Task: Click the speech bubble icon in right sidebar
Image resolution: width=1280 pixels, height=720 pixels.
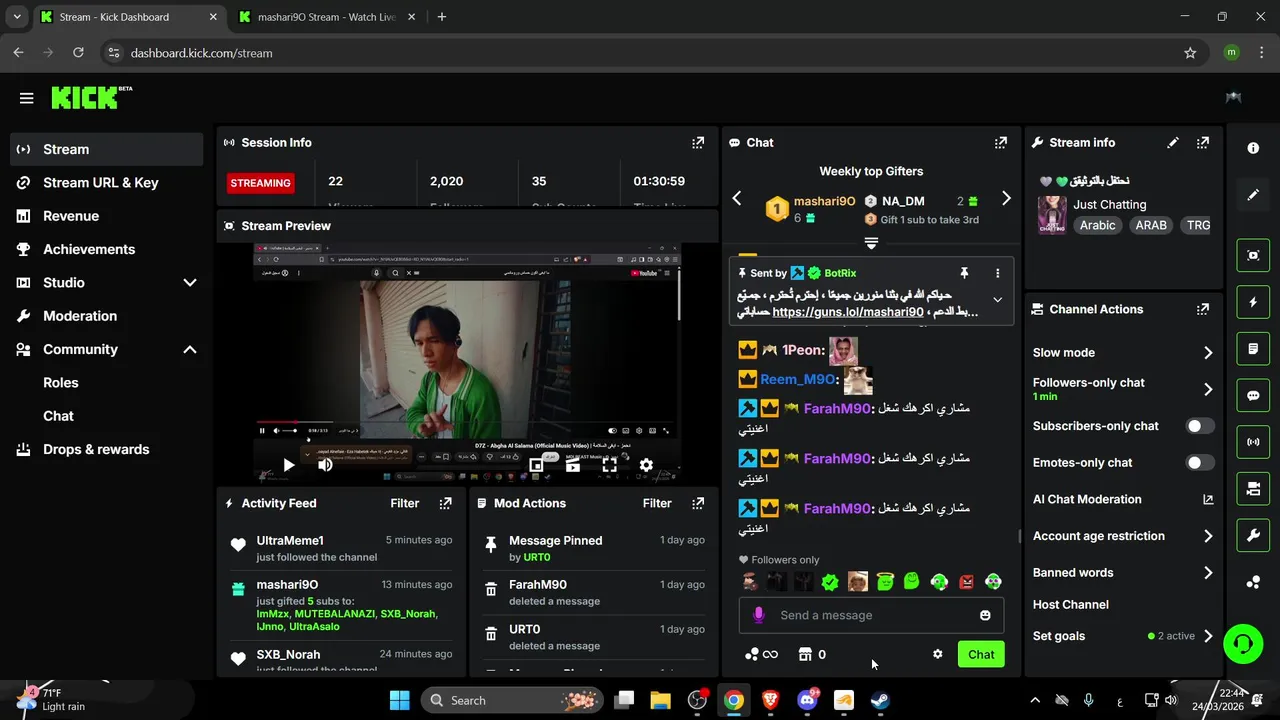Action: click(x=1253, y=395)
